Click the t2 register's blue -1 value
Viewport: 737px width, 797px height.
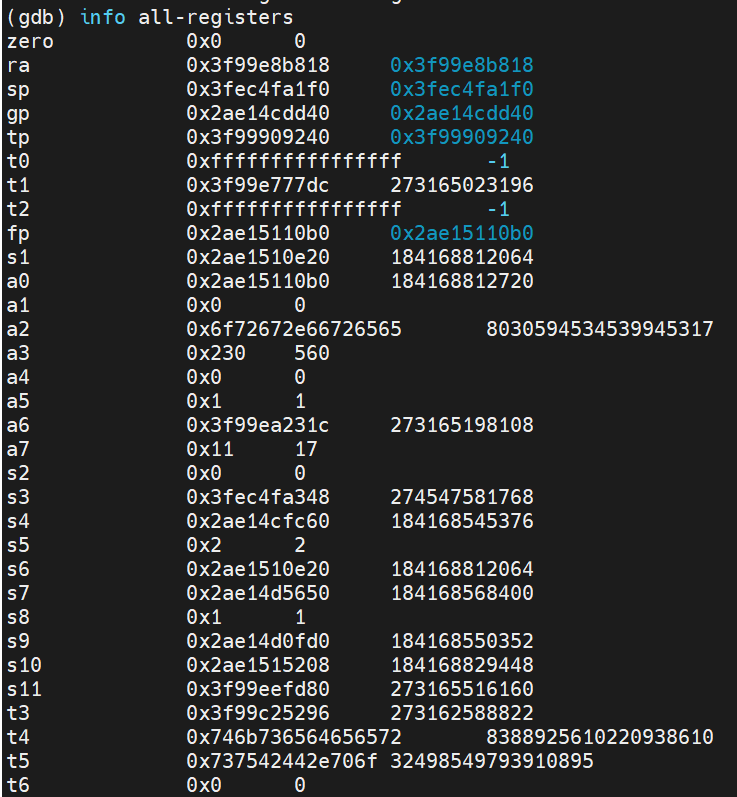(x=498, y=209)
